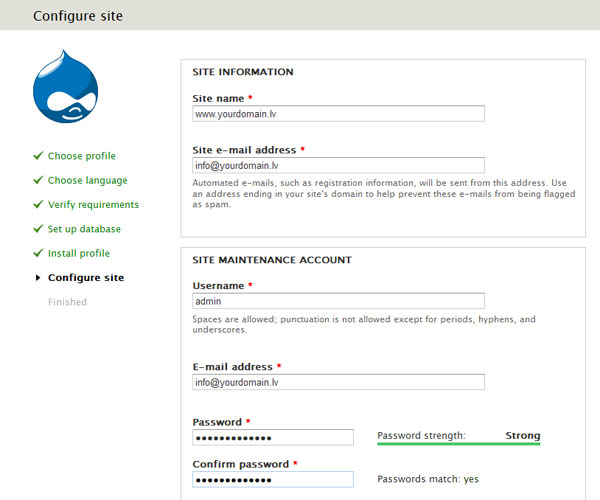Screen dimensions: 600x500
Task: Click the checkmark beside Choose profile
Action: (38, 155)
